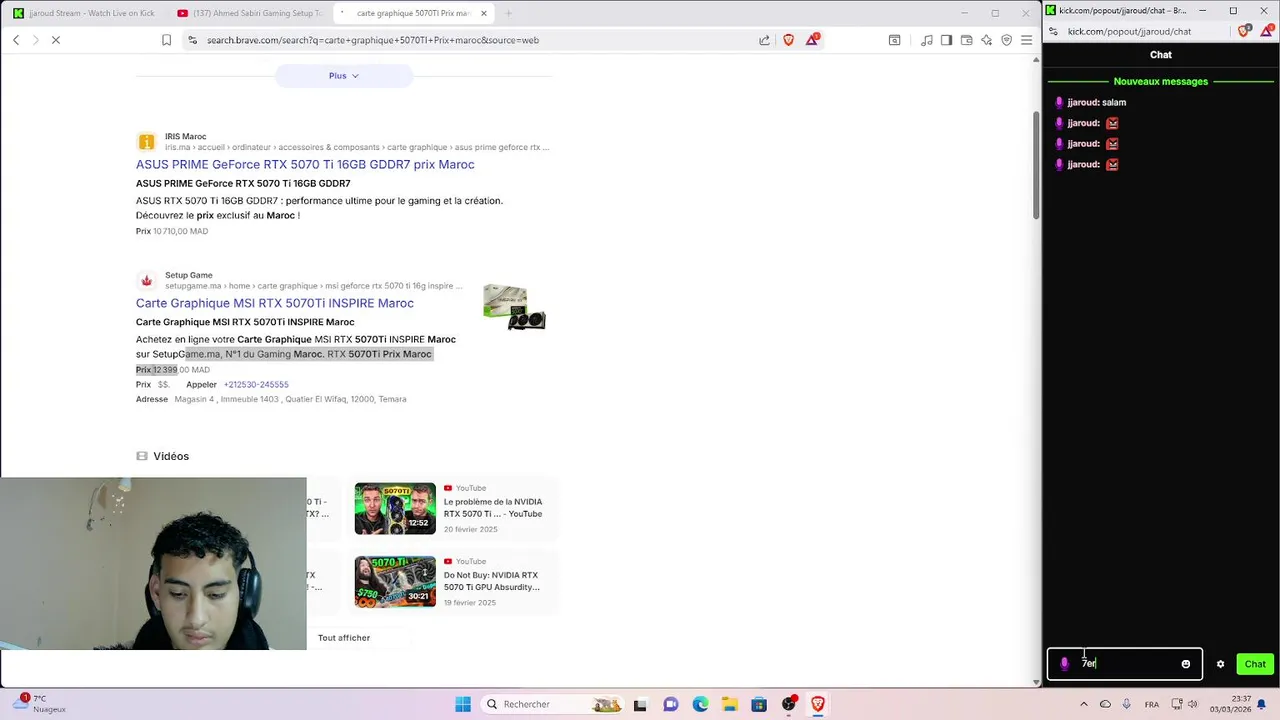Click the Vidéos section heading
Viewport: 1280px width, 720px height.
tap(171, 456)
